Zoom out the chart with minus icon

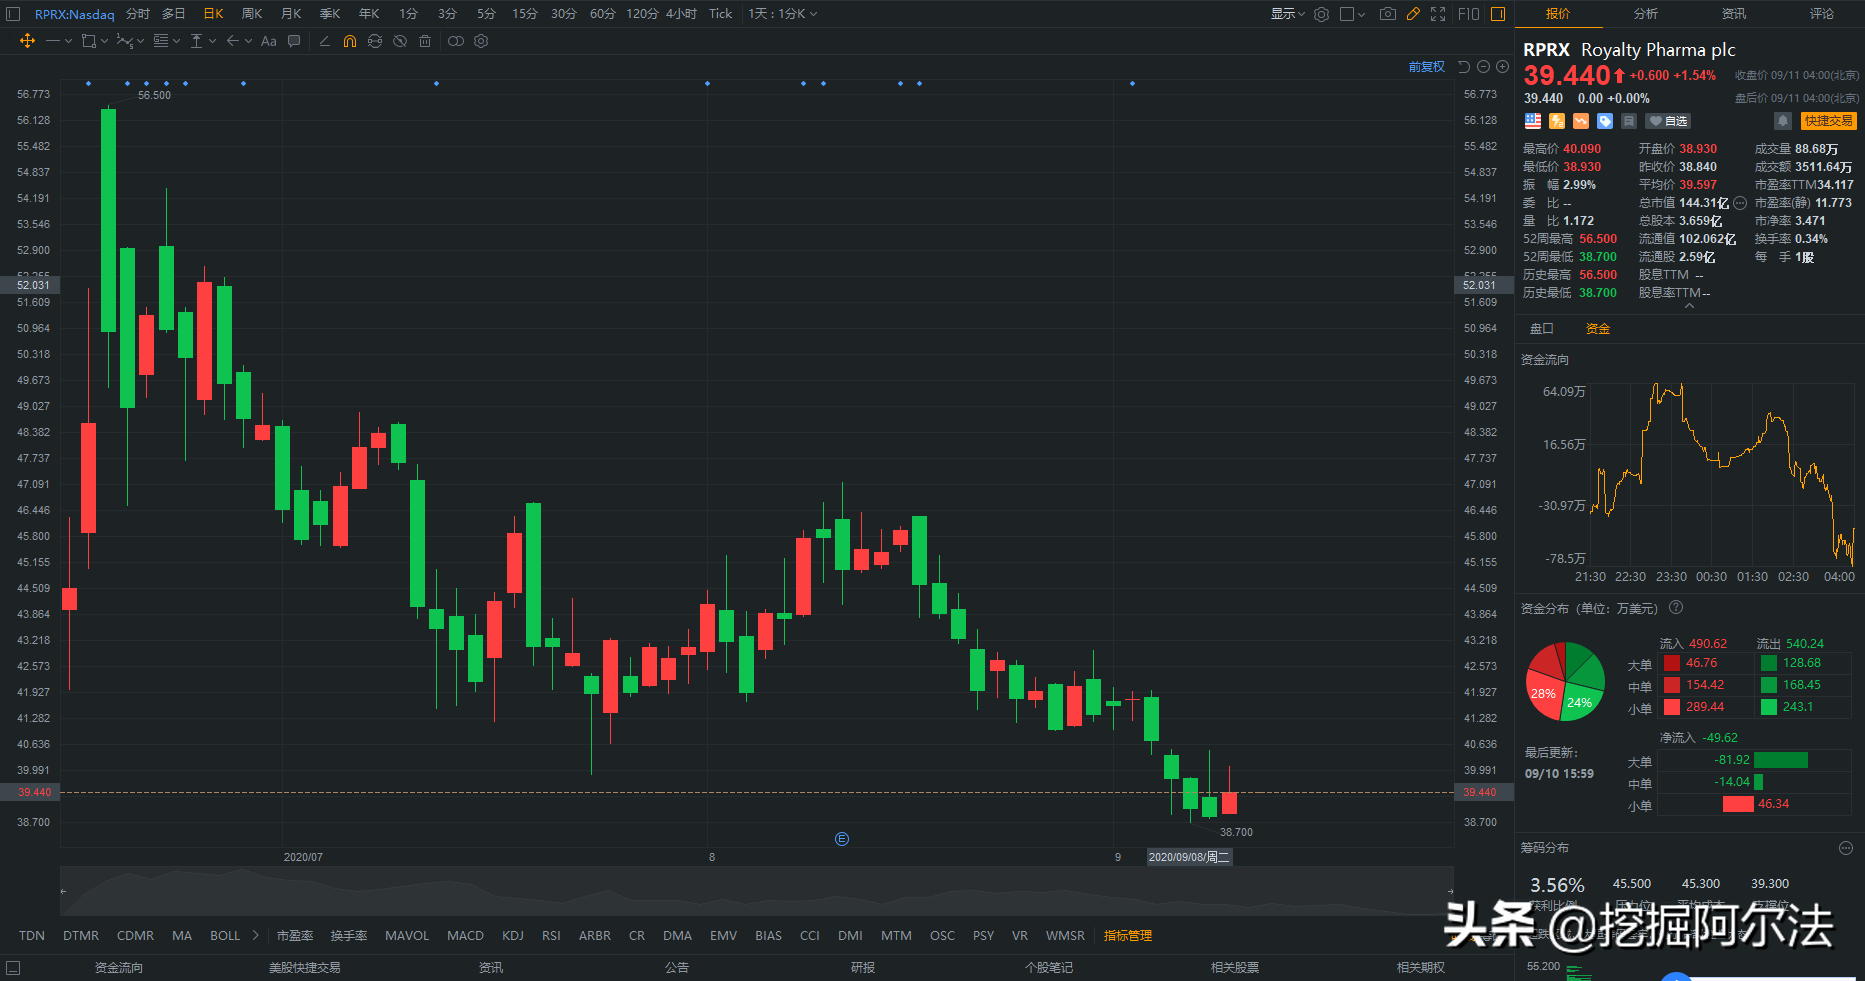1484,67
